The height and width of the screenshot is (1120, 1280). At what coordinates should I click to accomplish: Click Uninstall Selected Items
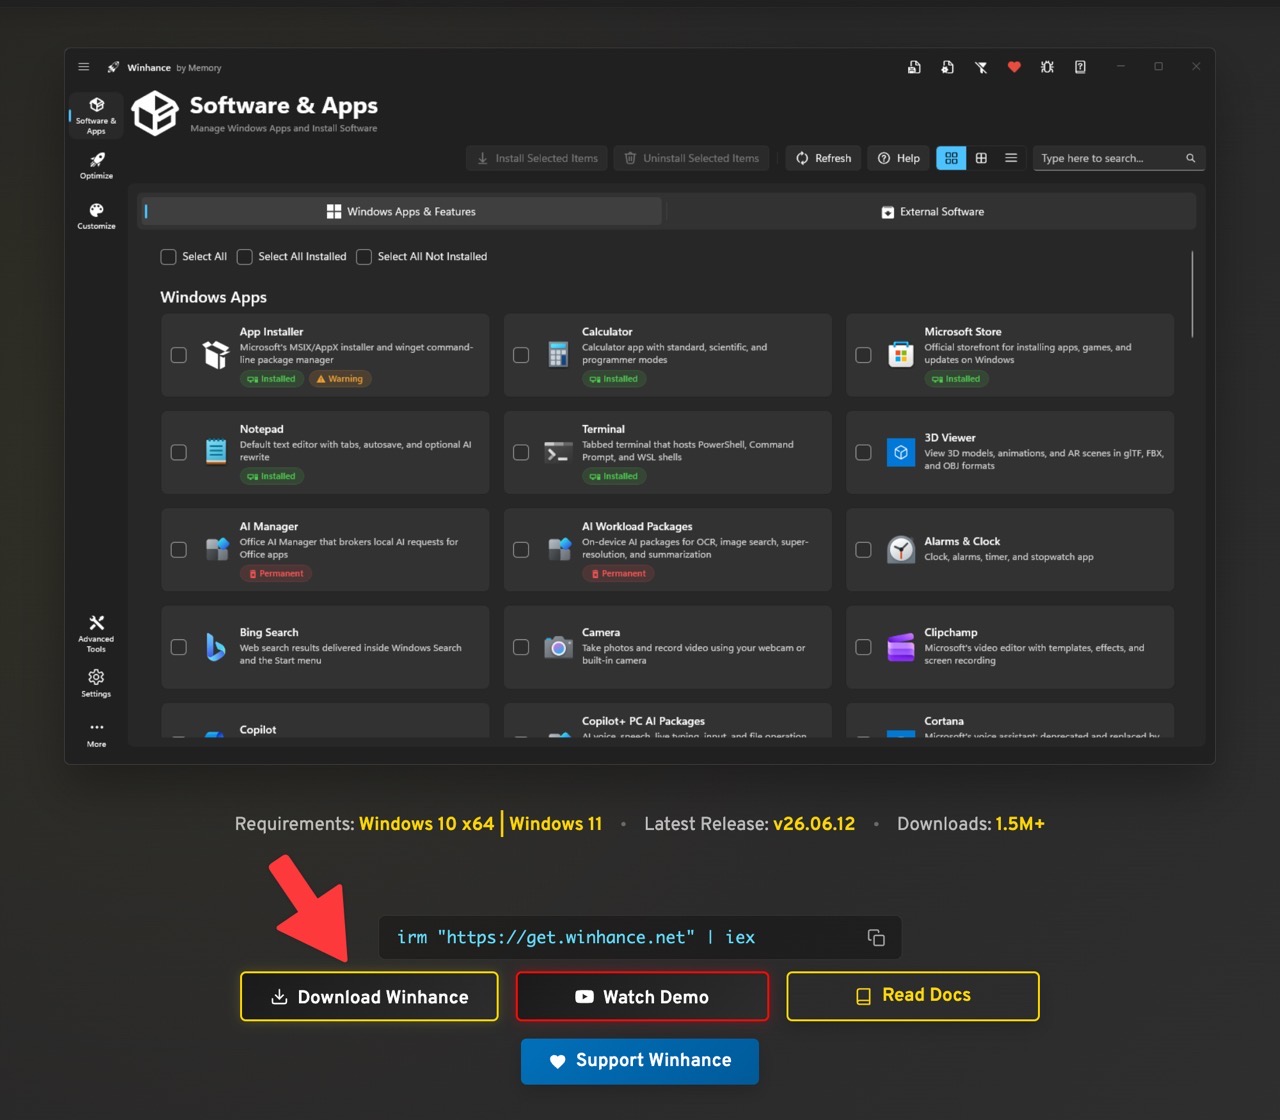tap(692, 158)
